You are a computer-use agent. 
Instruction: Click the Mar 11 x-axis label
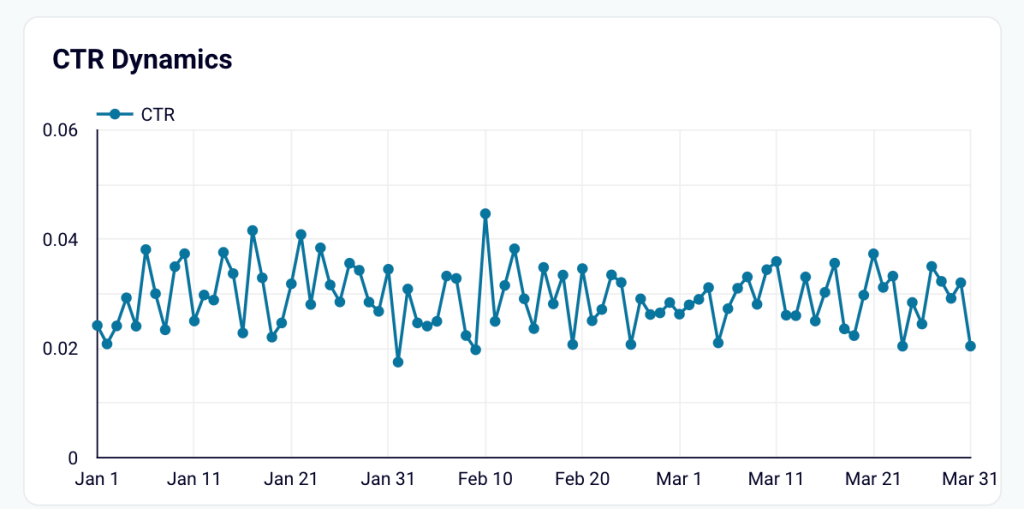(x=776, y=479)
